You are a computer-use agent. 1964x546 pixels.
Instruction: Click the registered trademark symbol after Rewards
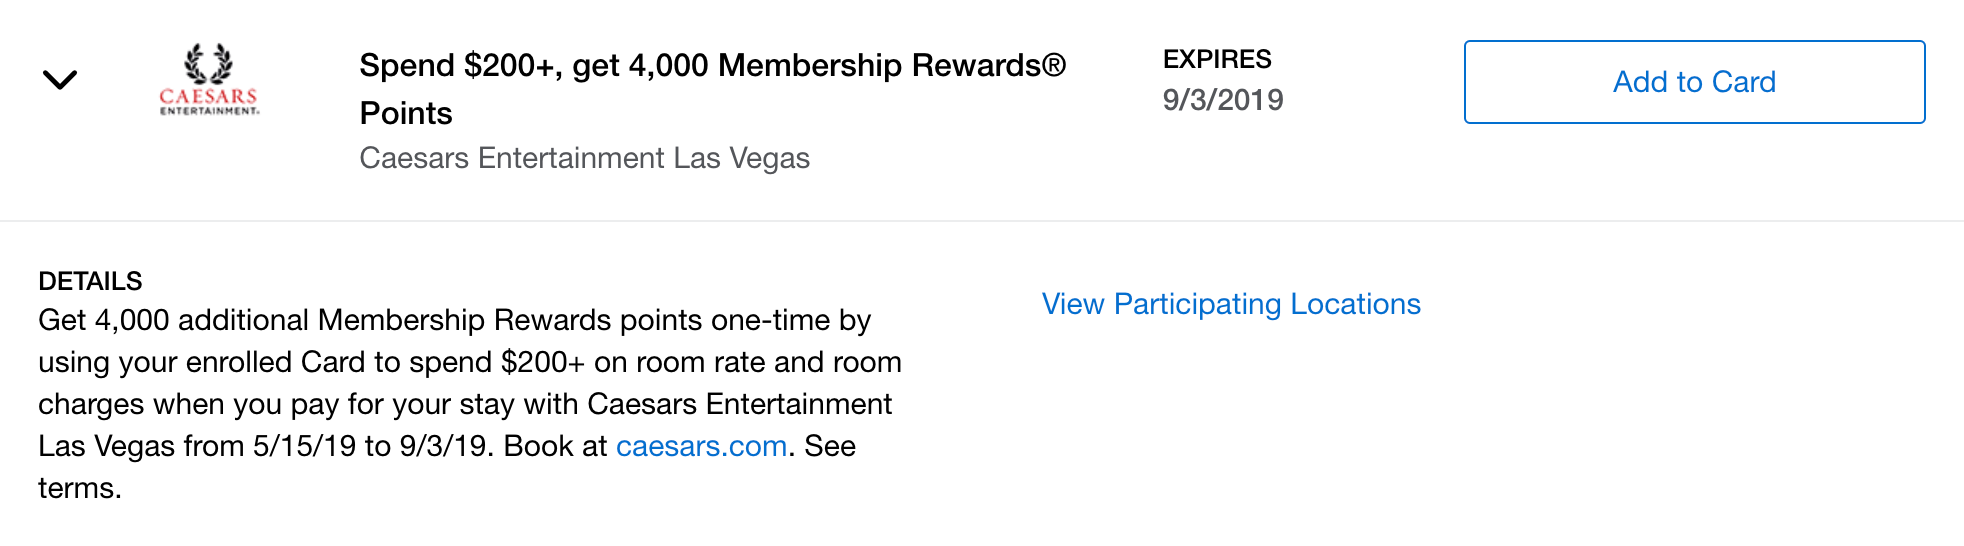tap(1054, 65)
